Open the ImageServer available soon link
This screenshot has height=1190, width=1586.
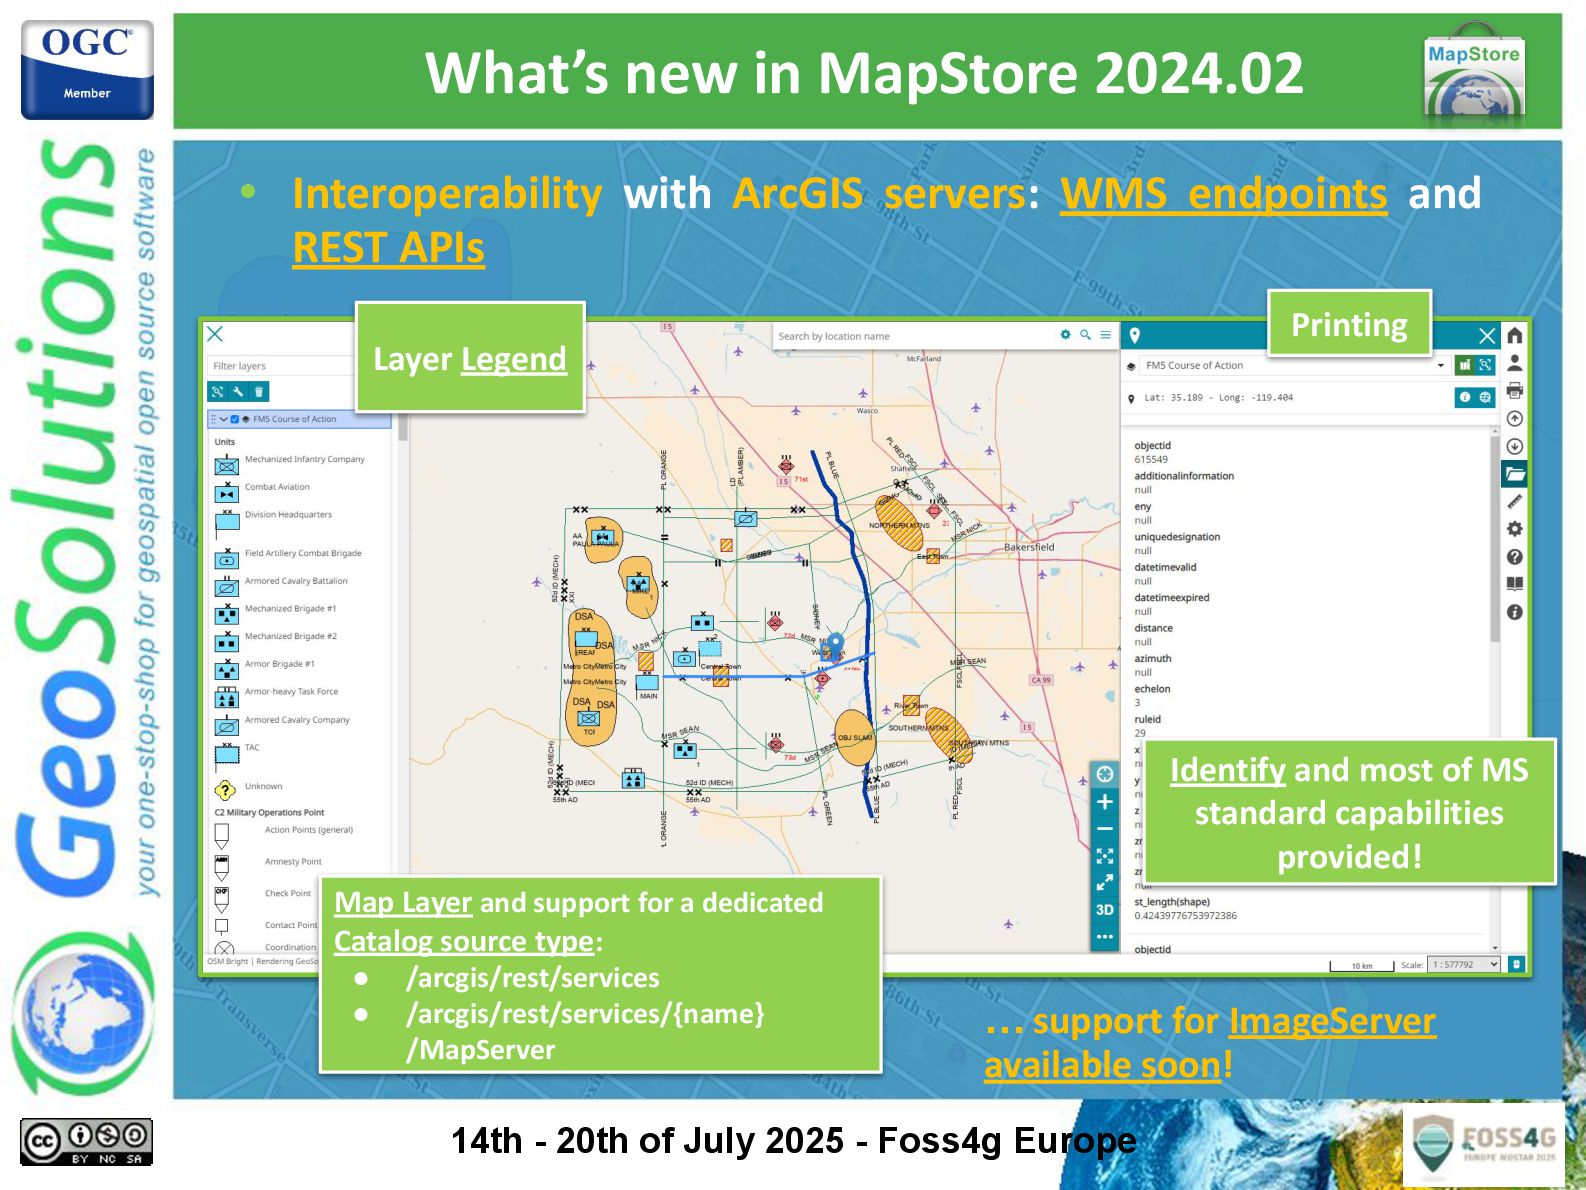1210,1043
